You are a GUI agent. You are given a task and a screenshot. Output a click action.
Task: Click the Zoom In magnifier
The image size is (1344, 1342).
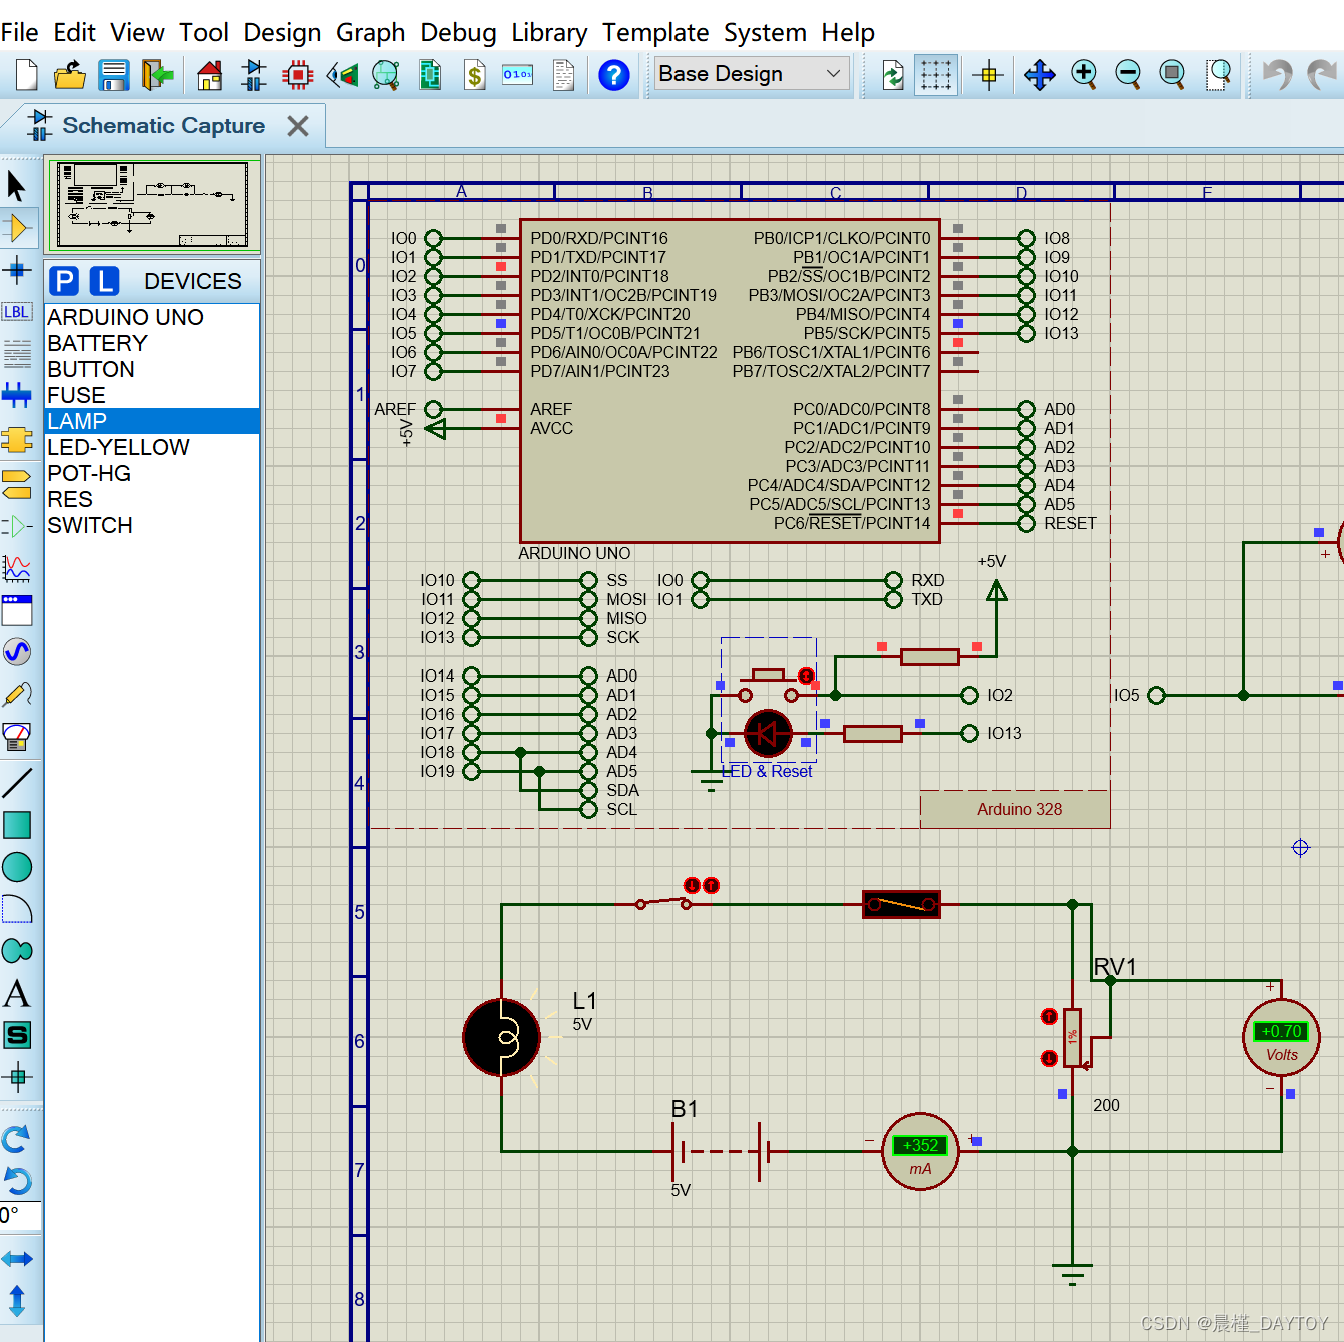(x=1084, y=75)
